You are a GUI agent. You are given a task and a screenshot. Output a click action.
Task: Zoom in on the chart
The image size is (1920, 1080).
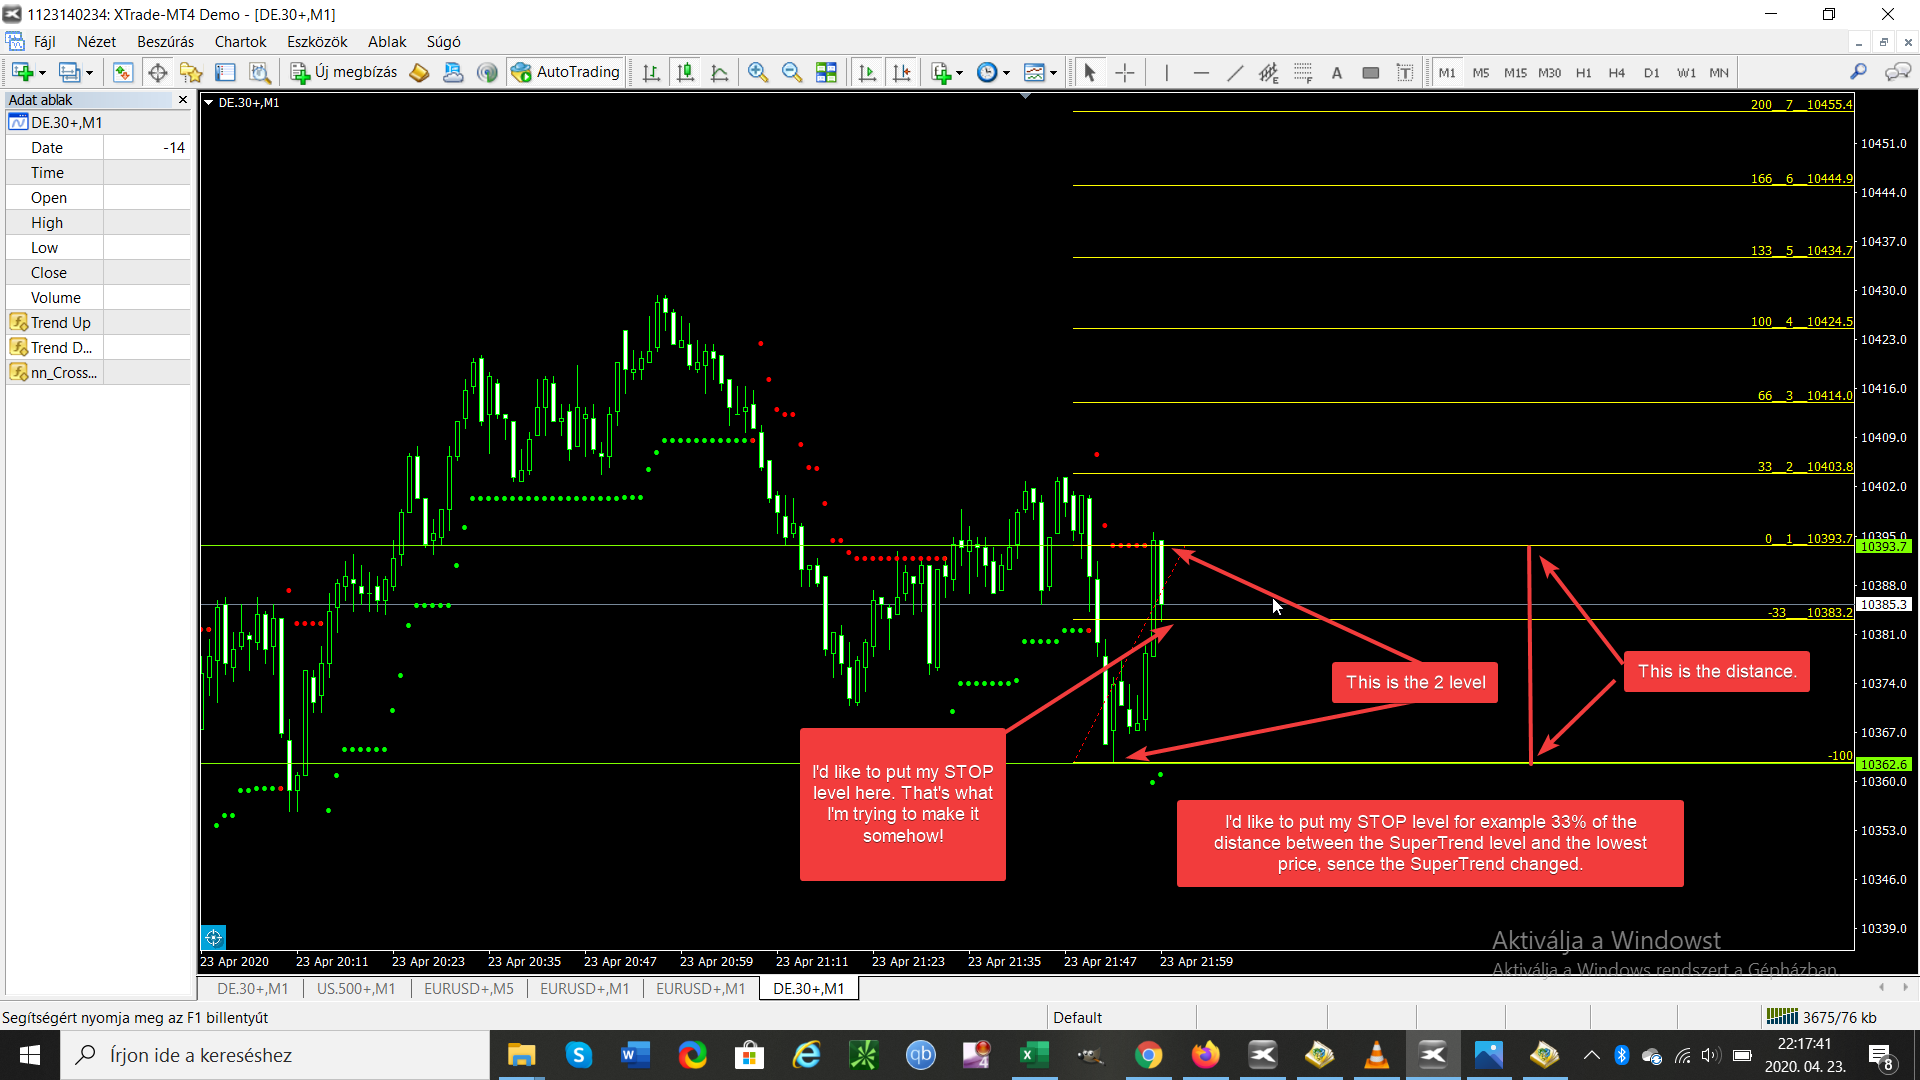pos(758,72)
